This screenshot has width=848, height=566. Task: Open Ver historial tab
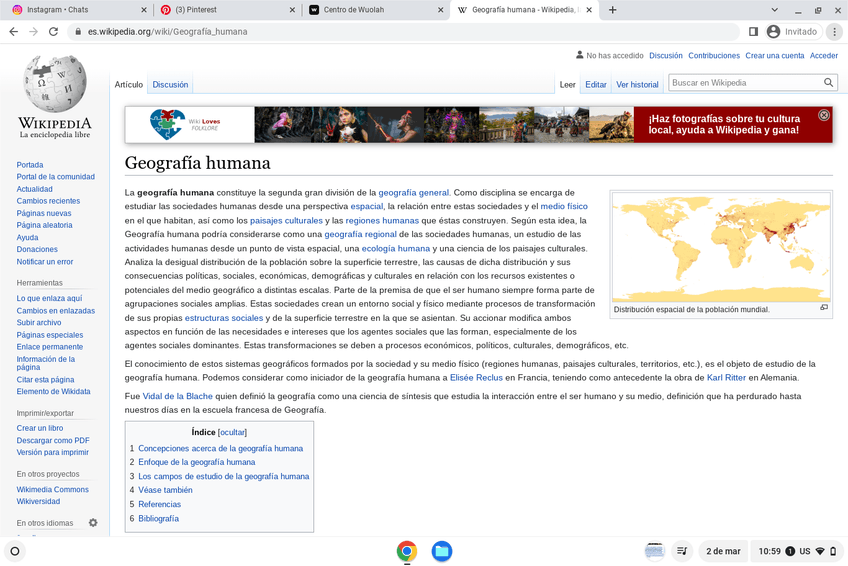pos(637,85)
